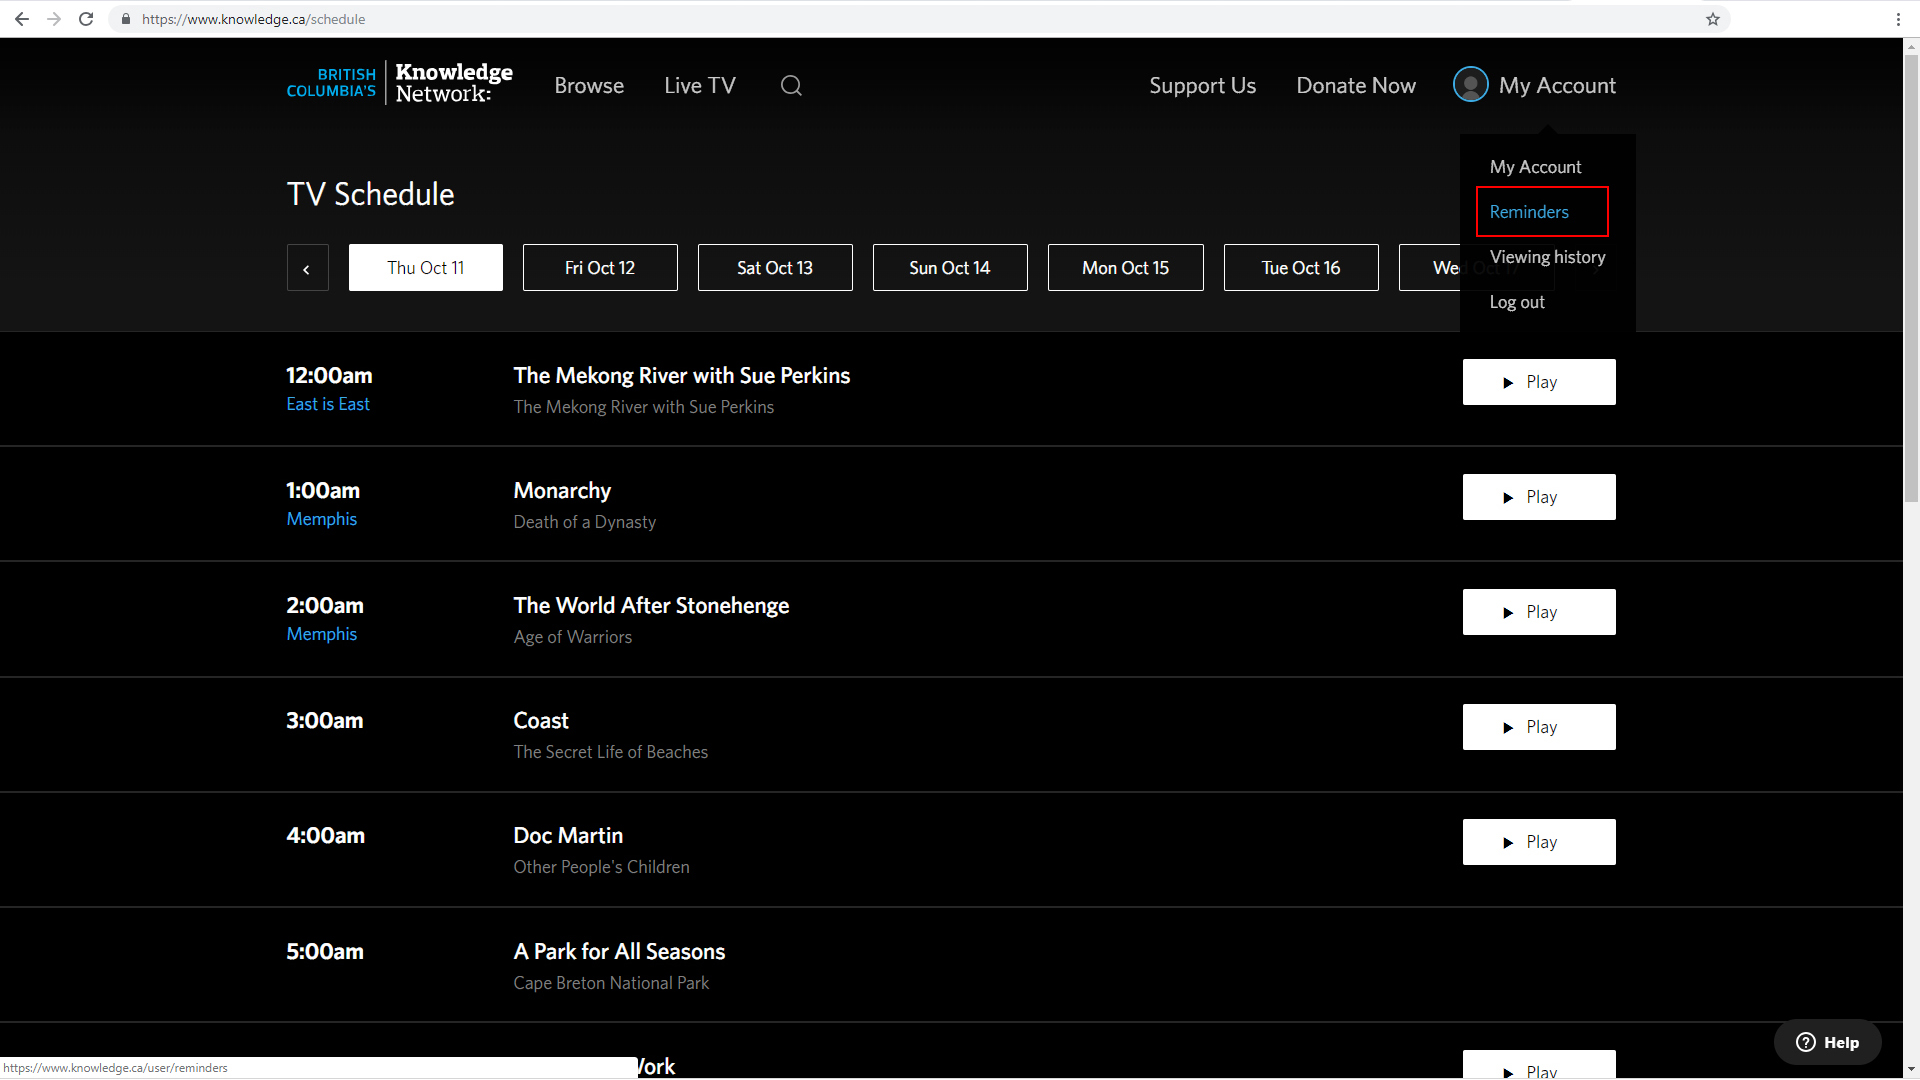Viewport: 1920px width, 1080px height.
Task: Bookmark this page with star icon
Action: click(x=1713, y=19)
